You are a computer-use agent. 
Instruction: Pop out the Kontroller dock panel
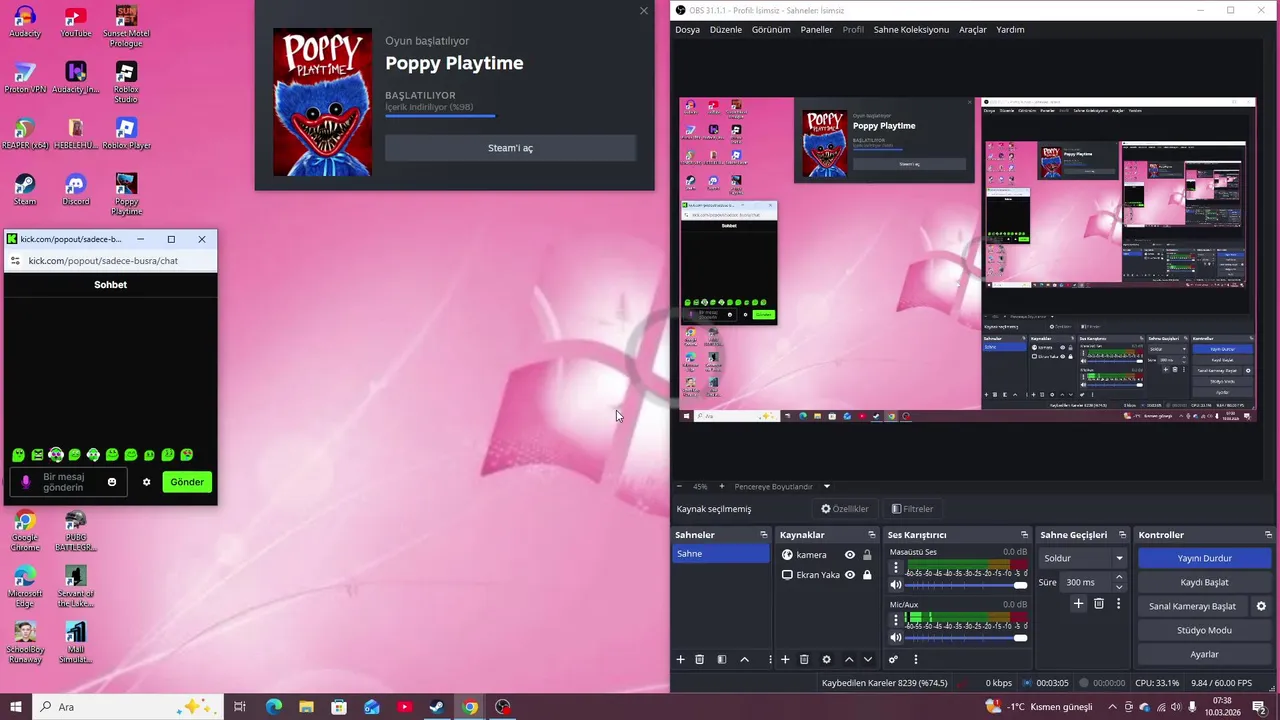1270,535
